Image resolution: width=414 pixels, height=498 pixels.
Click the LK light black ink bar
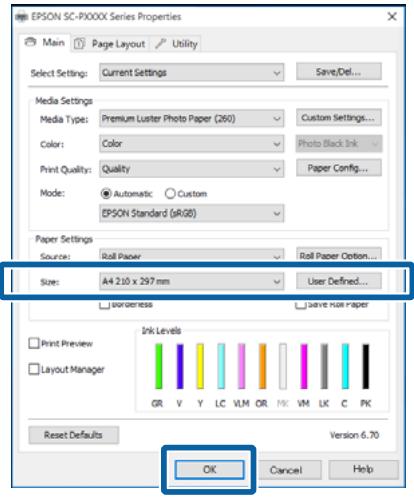coord(324,367)
